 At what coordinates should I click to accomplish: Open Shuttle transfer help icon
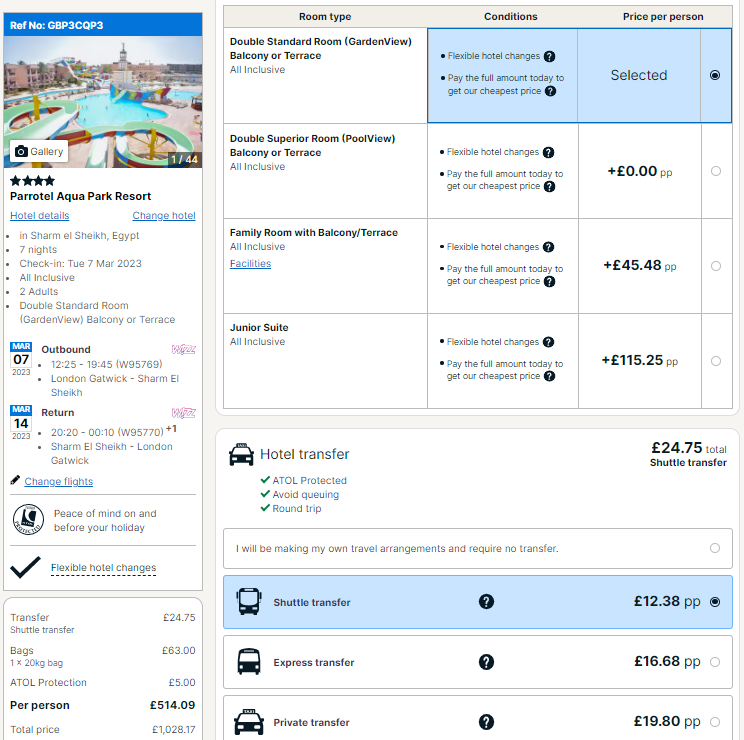[486, 601]
